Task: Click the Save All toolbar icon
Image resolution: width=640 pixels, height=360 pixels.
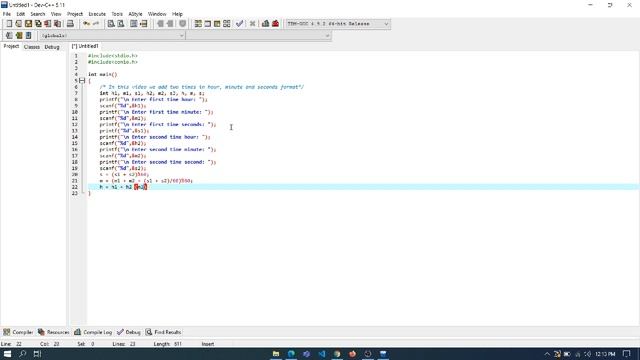Action: pos(38,24)
